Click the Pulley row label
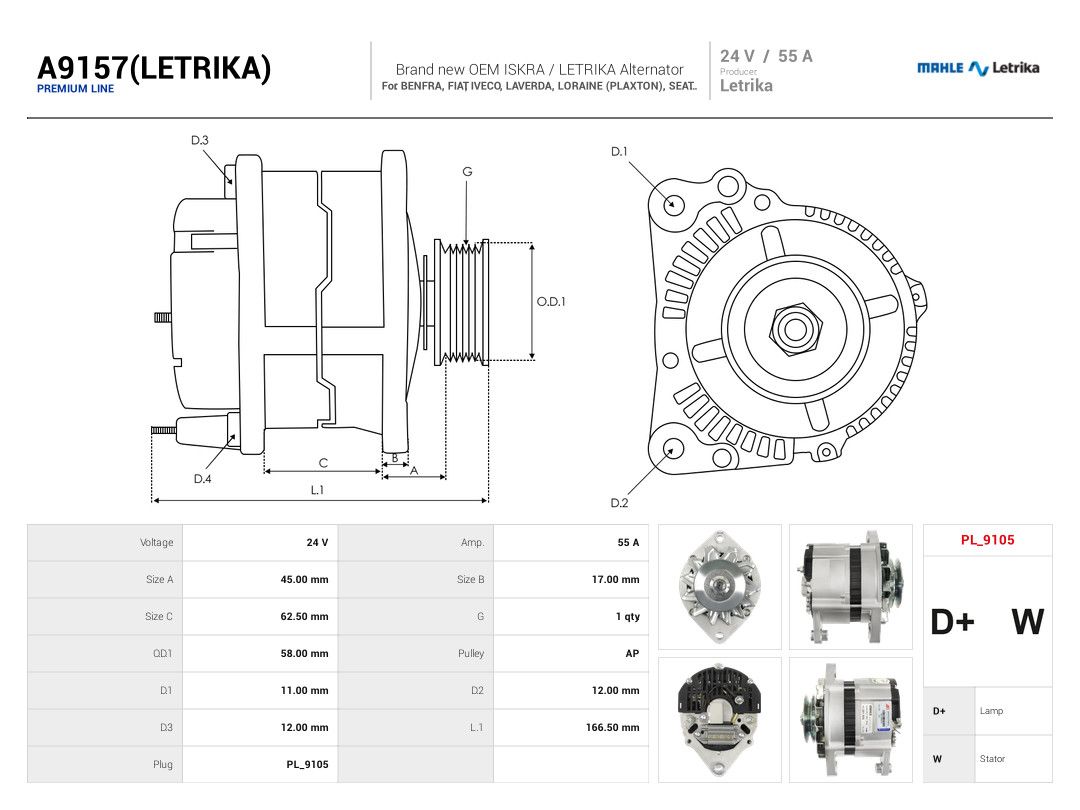 [x=471, y=654]
